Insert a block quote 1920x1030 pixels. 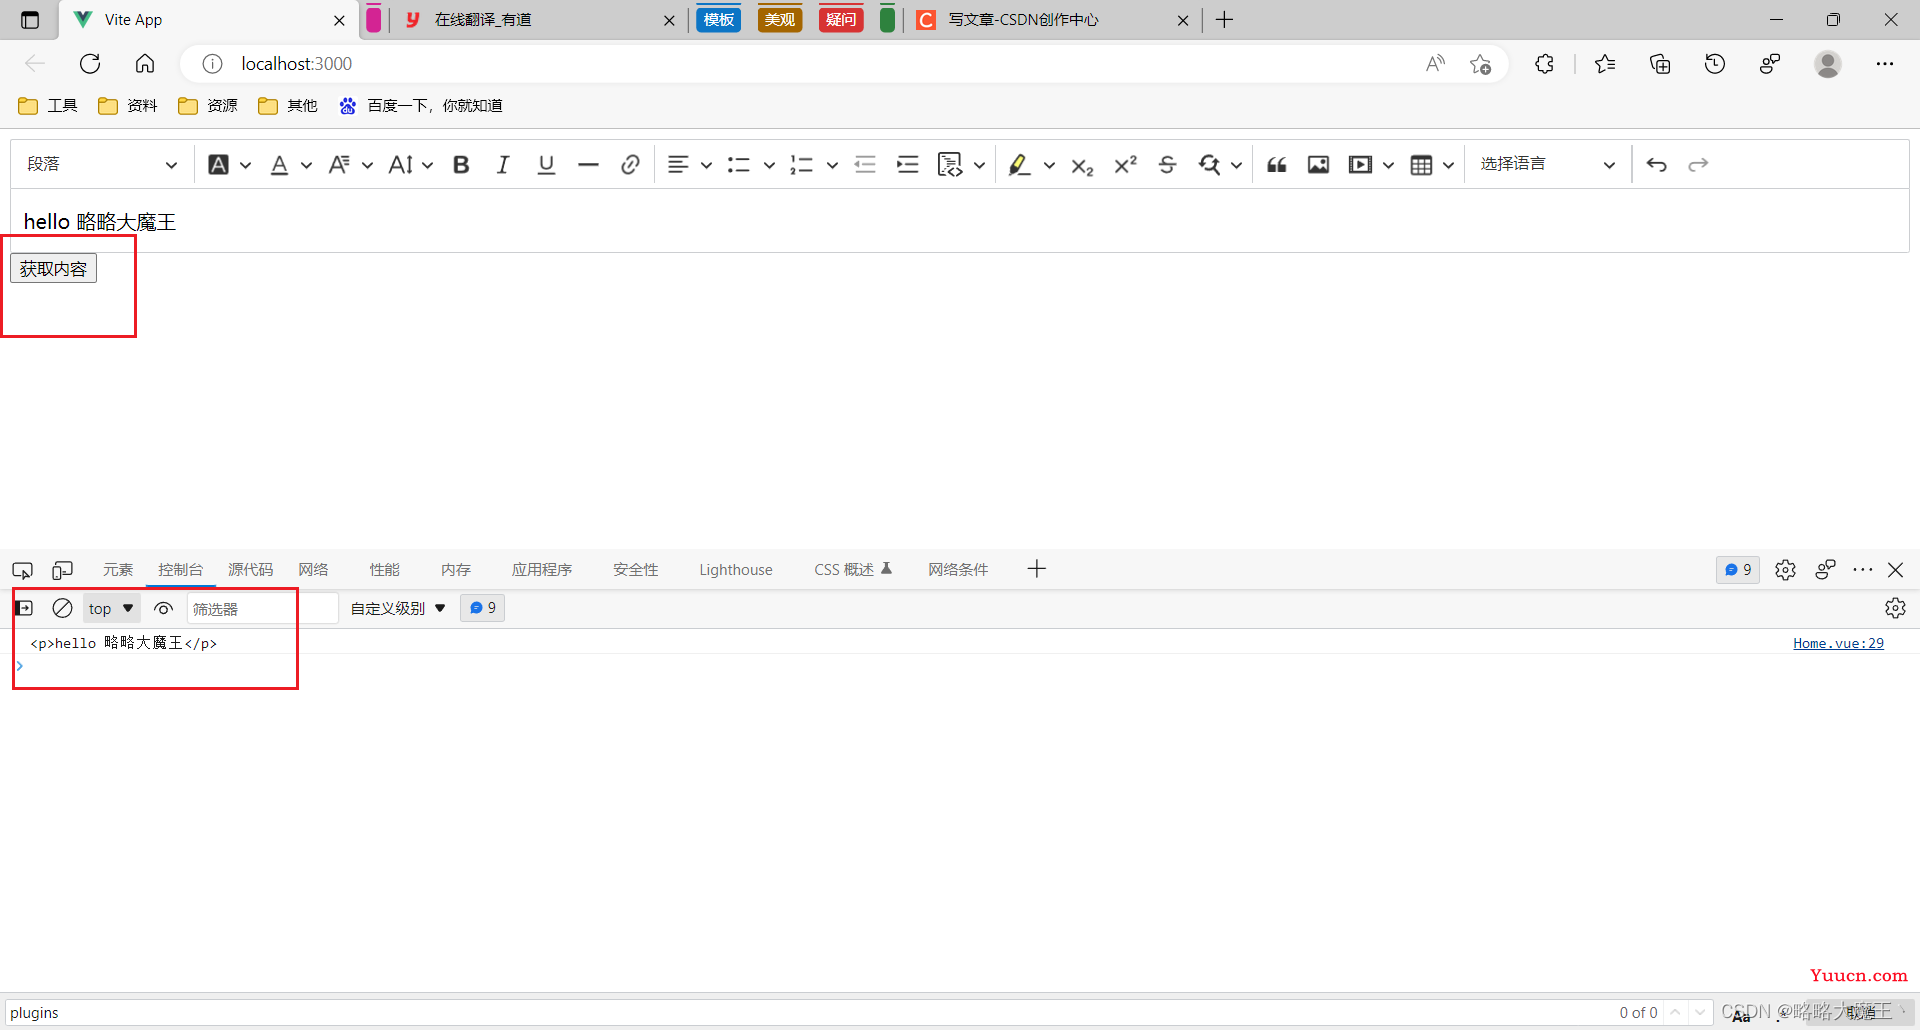(x=1277, y=165)
